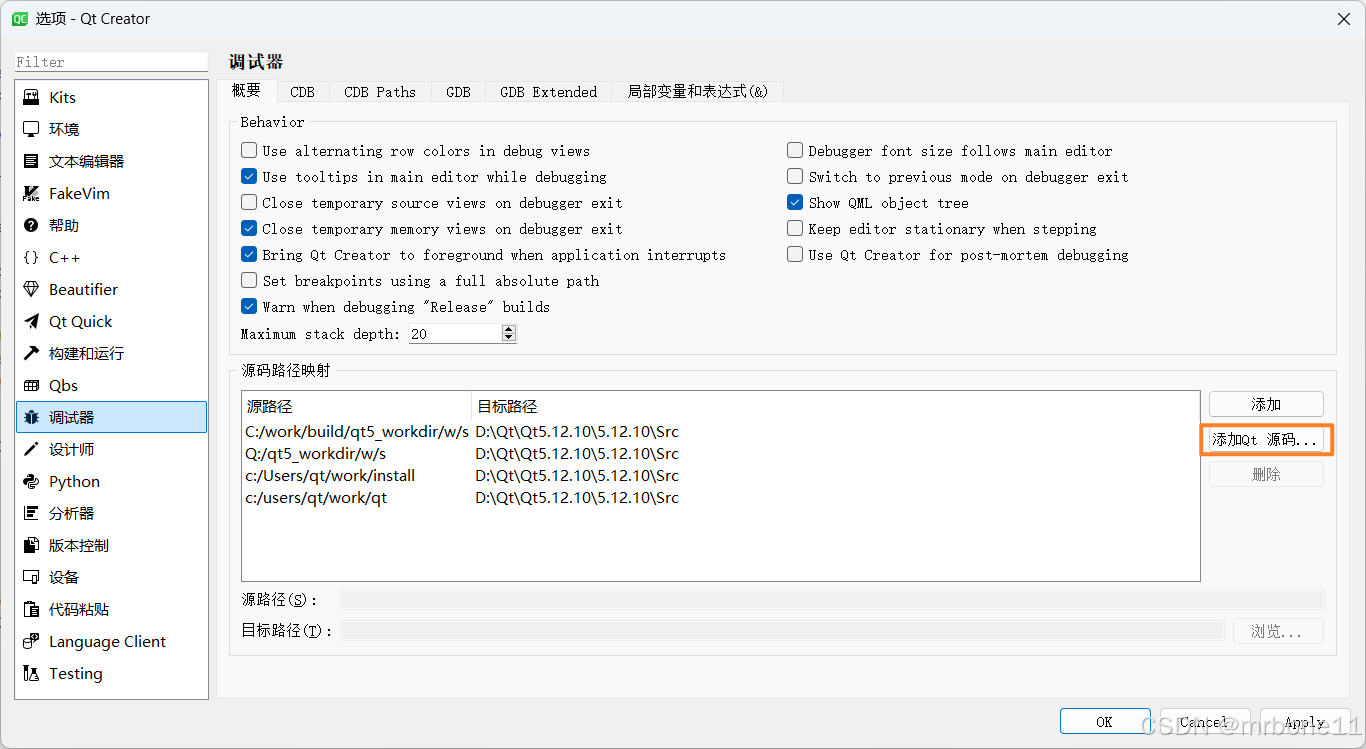Switch to the GDB tab
This screenshot has width=1366, height=749.
(x=458, y=92)
